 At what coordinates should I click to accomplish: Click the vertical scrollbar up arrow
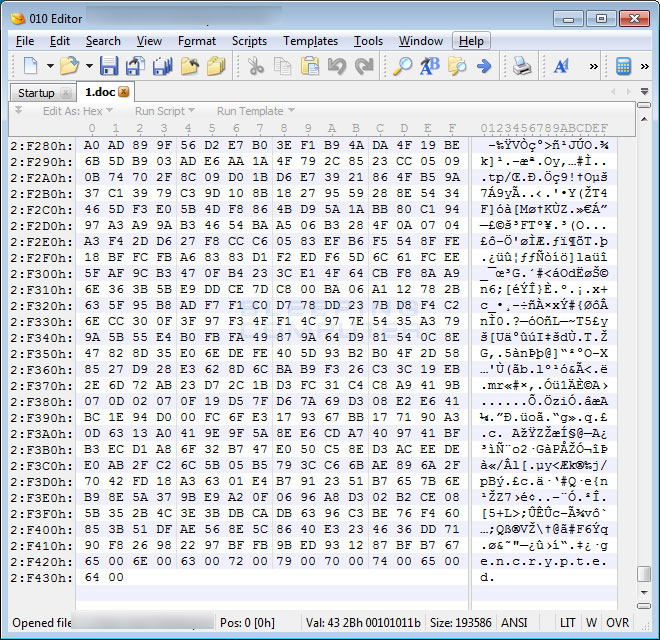644,119
